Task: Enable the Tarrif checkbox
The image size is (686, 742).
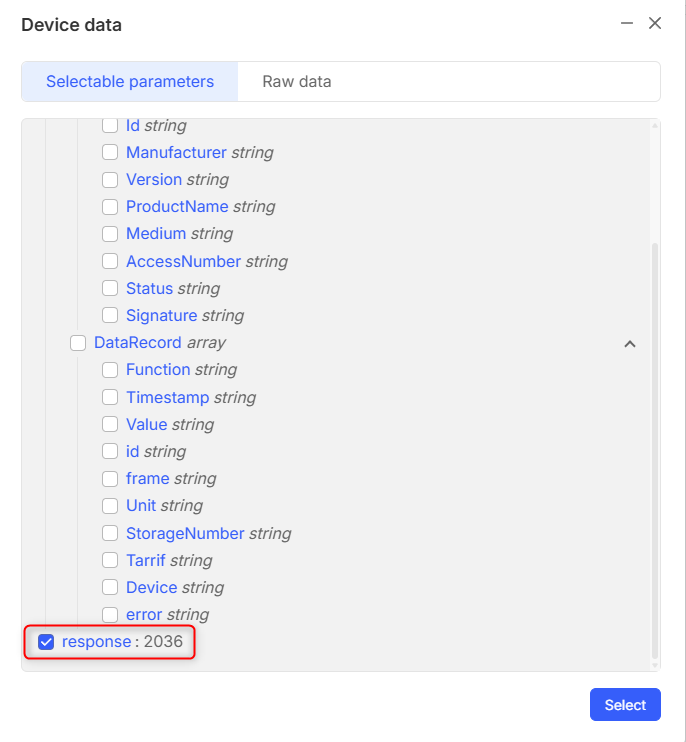Action: 110,560
